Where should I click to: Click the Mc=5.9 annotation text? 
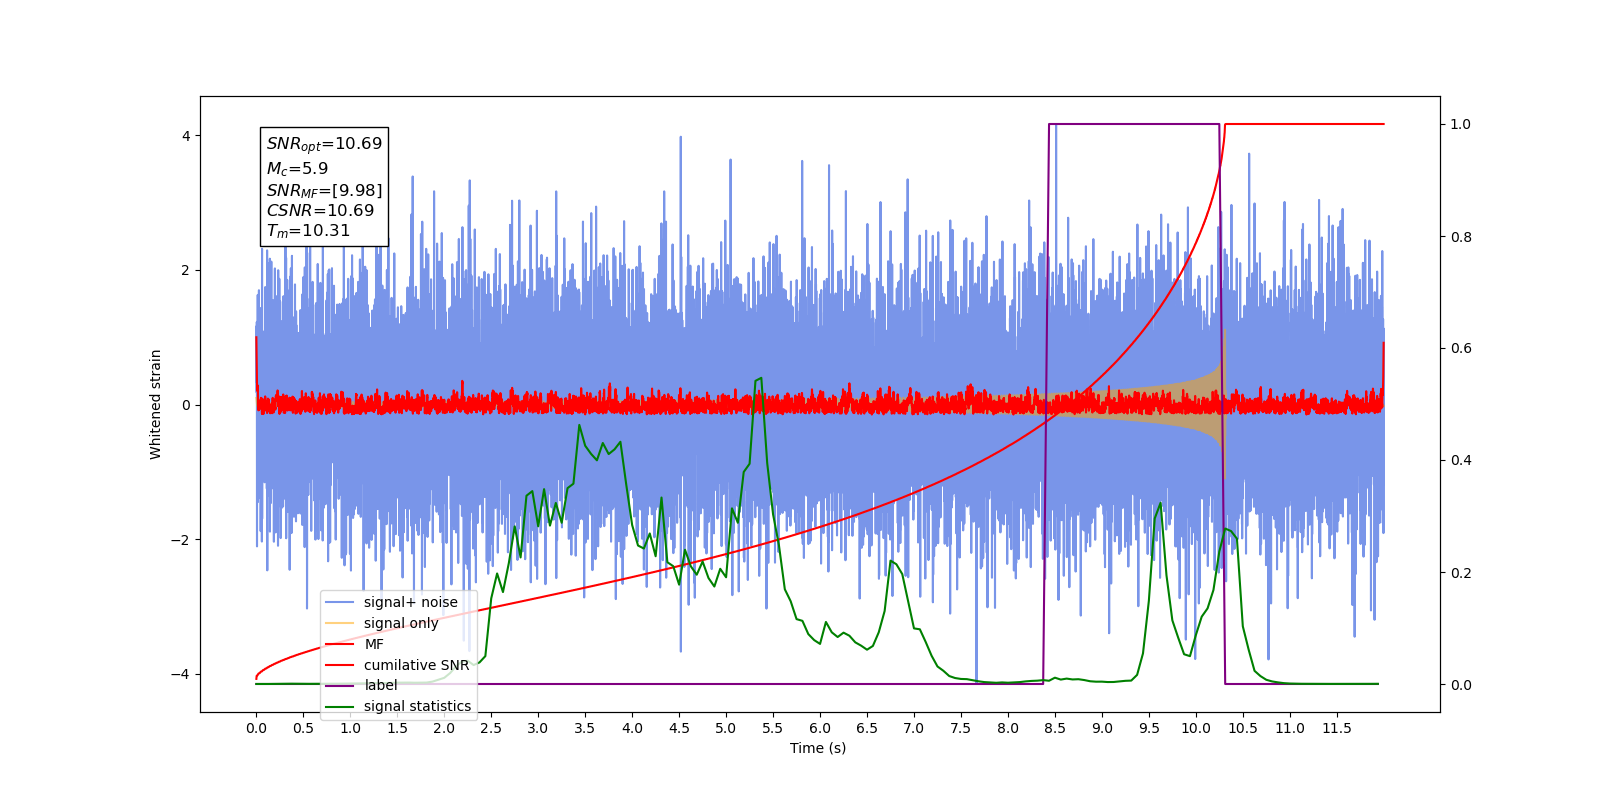[x=297, y=169]
